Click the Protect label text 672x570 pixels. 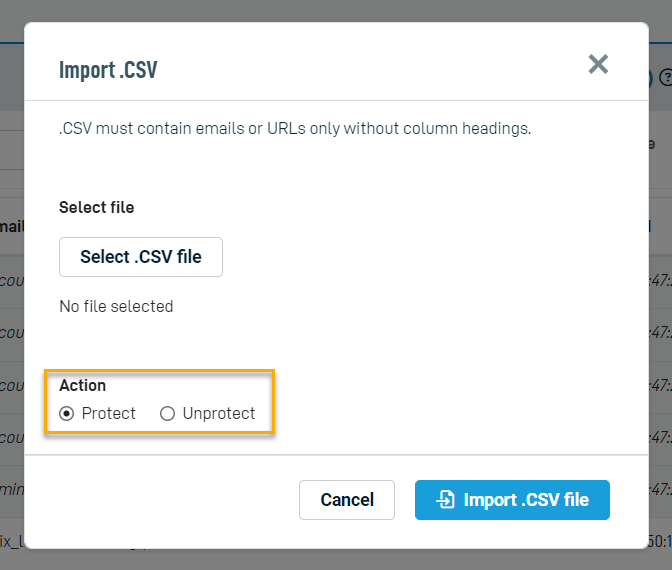pos(108,414)
